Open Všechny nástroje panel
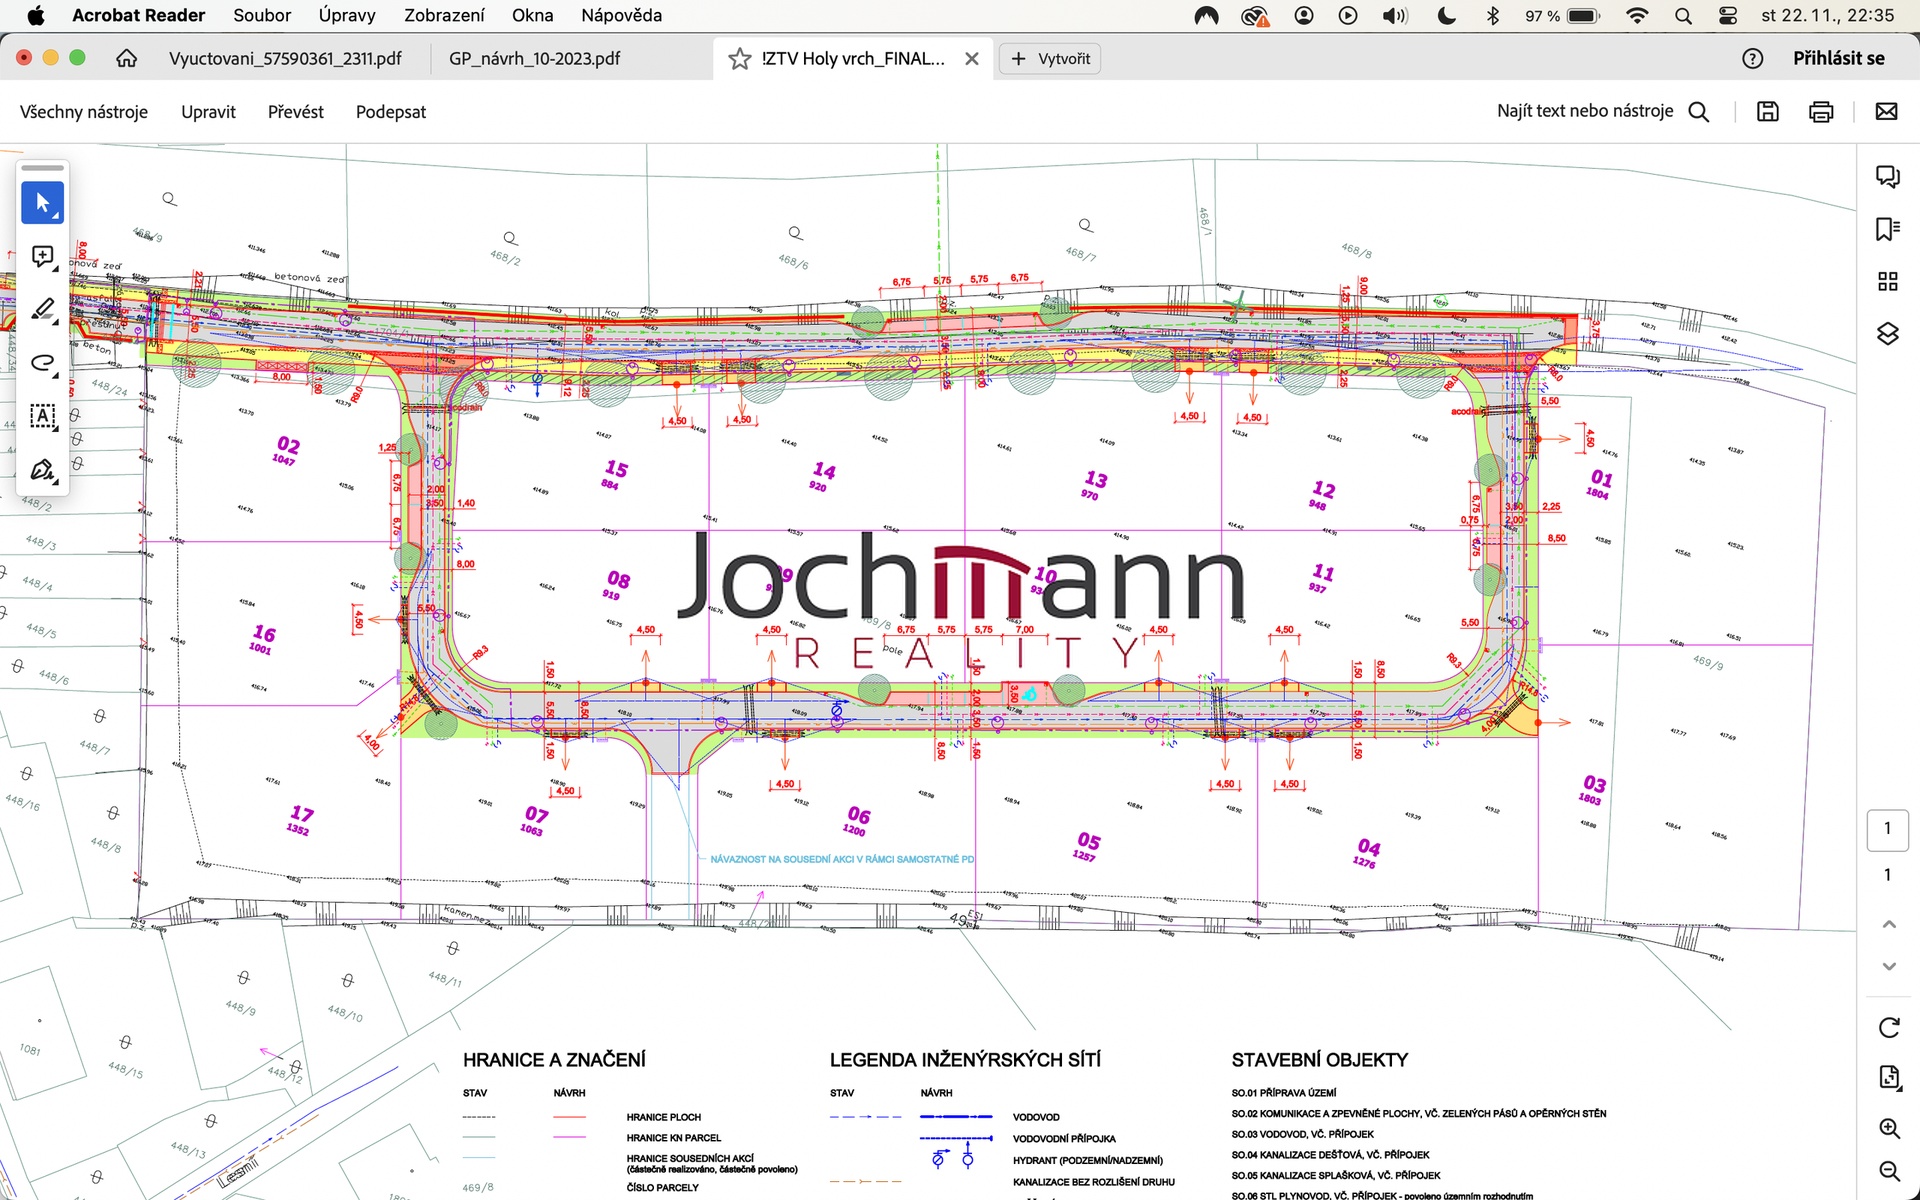 84,112
